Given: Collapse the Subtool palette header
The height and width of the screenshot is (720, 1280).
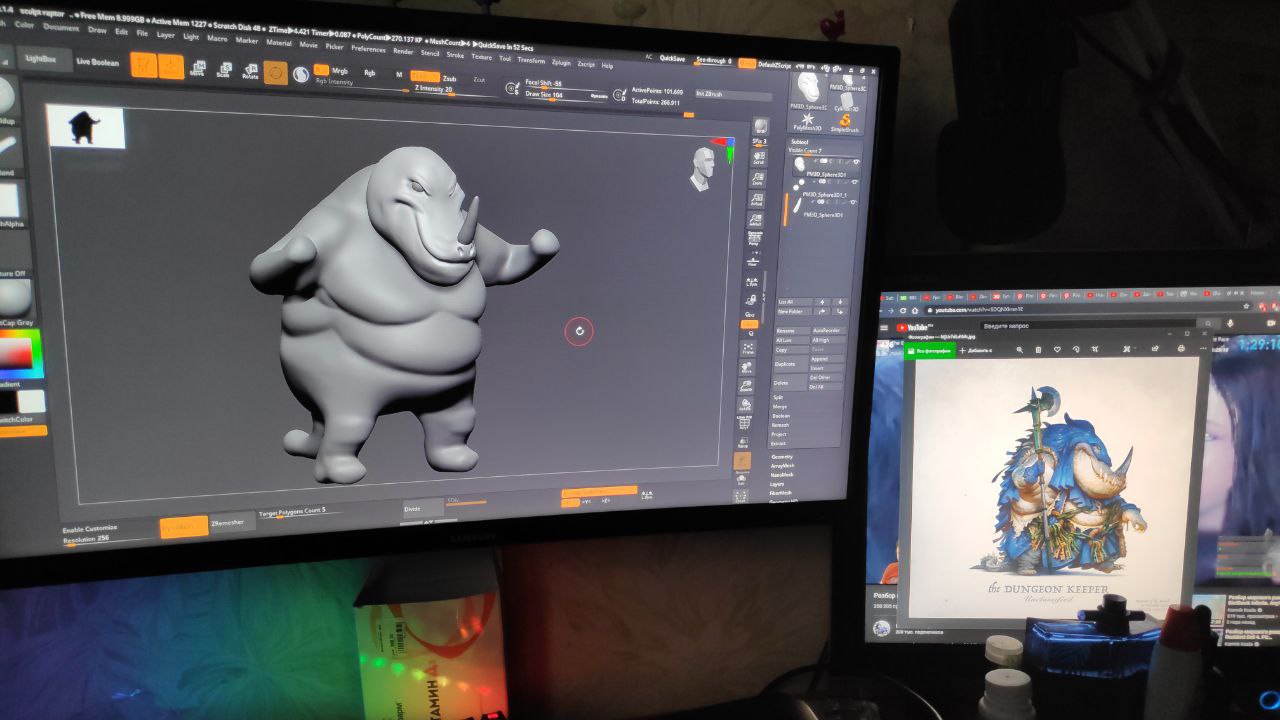Looking at the screenshot, I should tap(800, 142).
